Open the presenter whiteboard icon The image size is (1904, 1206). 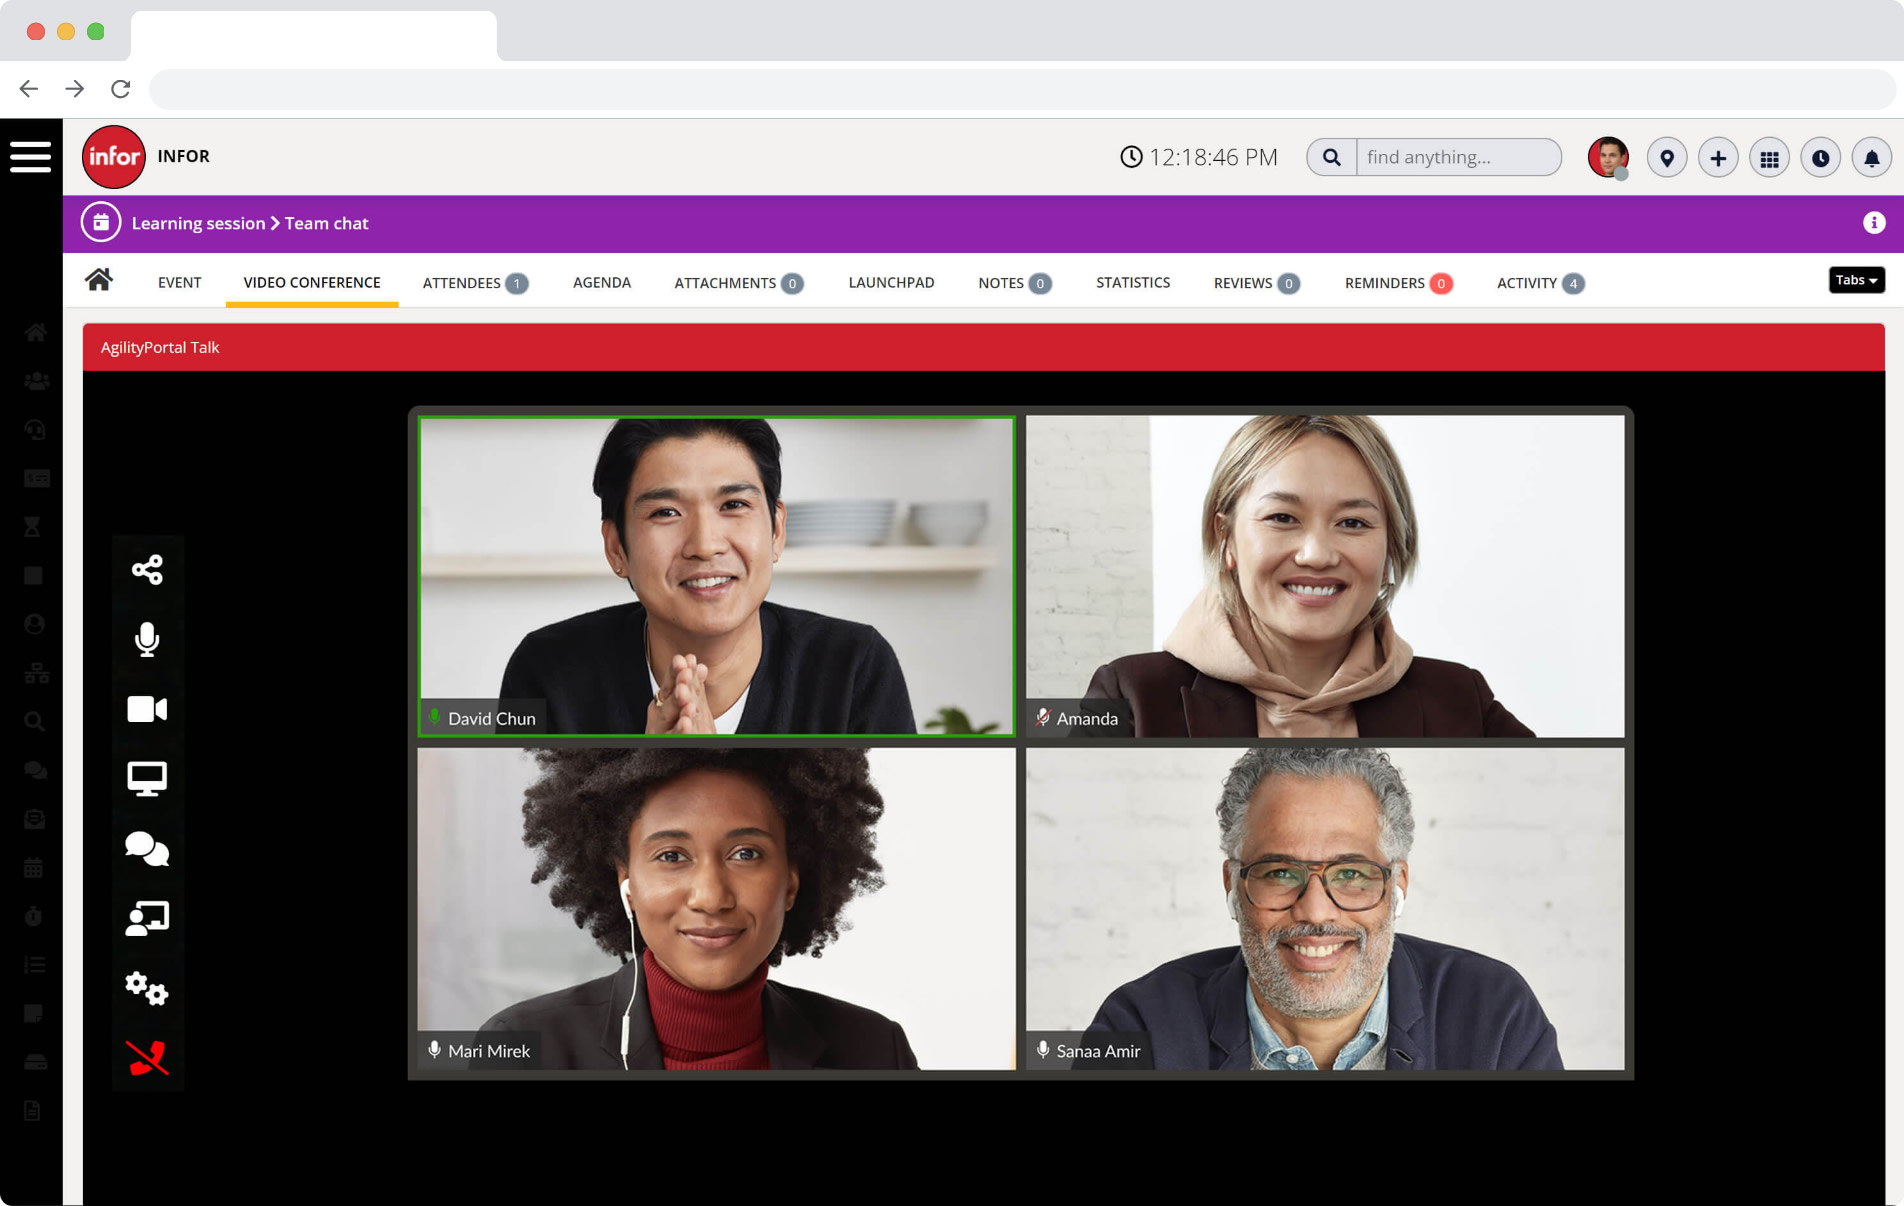147,918
